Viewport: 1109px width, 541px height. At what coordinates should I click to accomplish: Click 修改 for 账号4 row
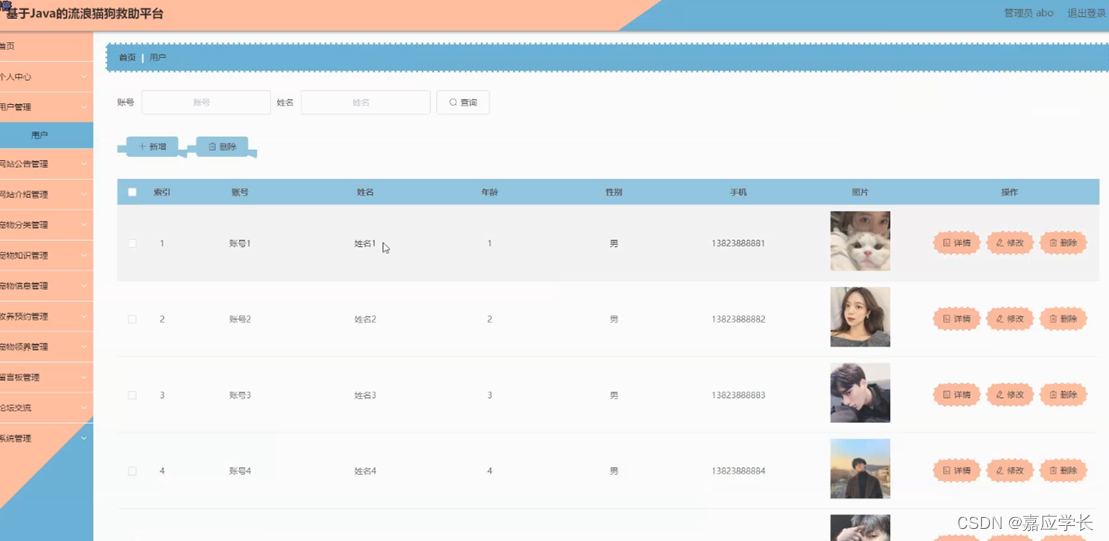(1010, 470)
